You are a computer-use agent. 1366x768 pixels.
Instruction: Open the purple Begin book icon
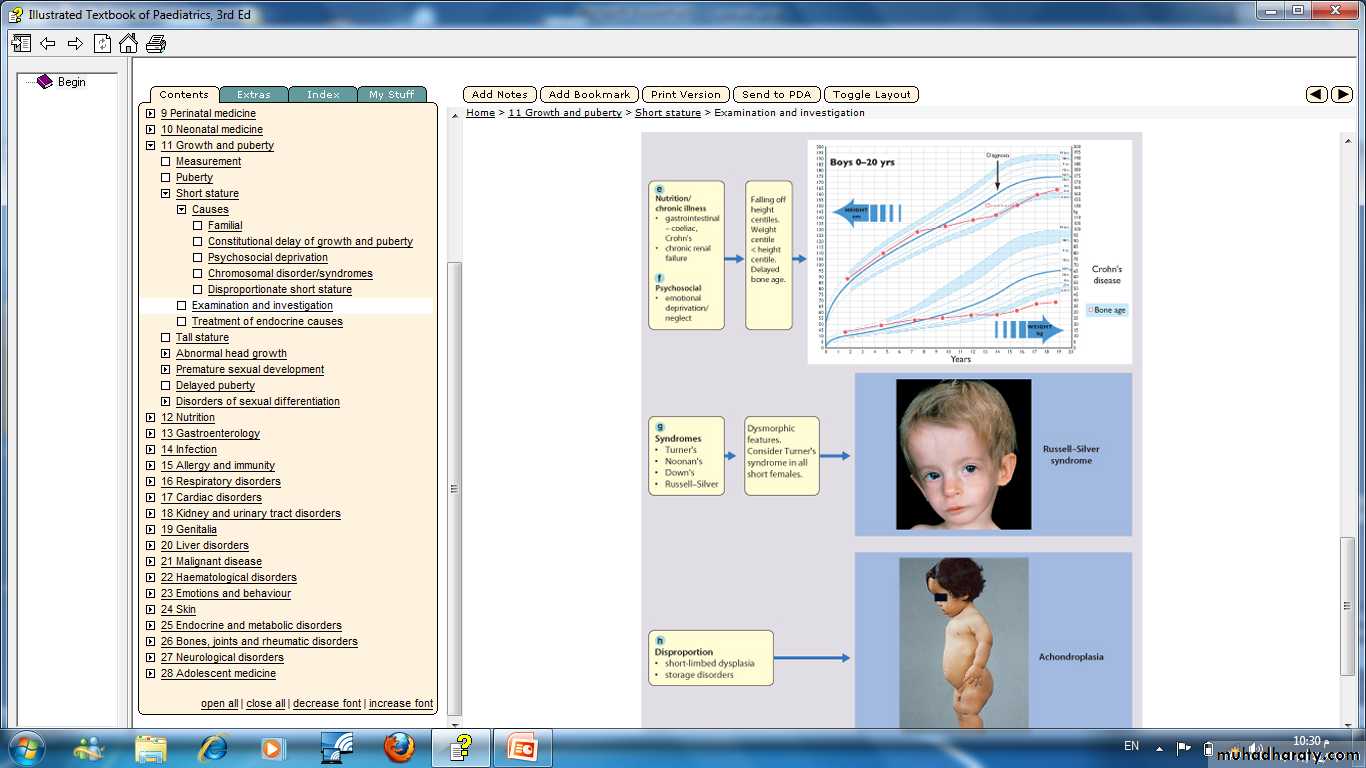point(45,82)
